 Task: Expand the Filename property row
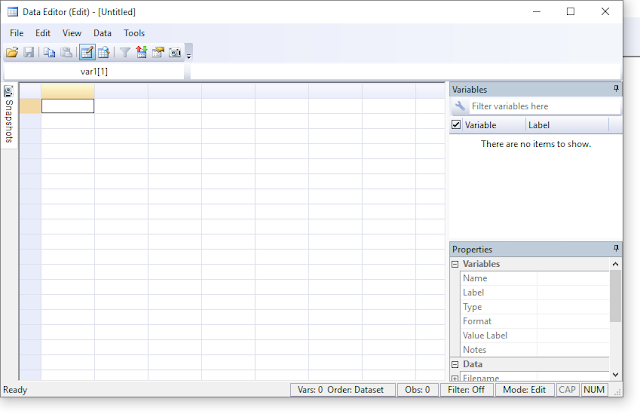(455, 379)
